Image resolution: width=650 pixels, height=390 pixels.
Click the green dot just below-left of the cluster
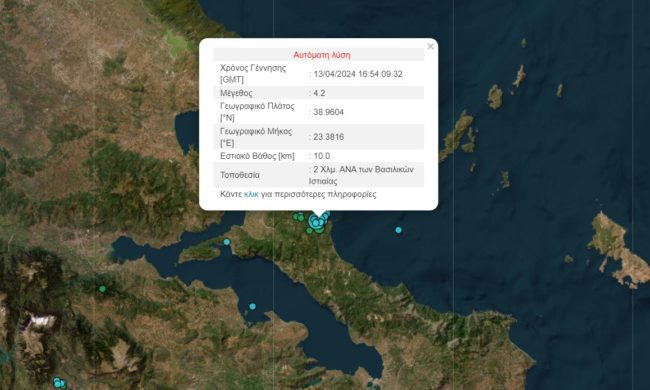(x=310, y=231)
